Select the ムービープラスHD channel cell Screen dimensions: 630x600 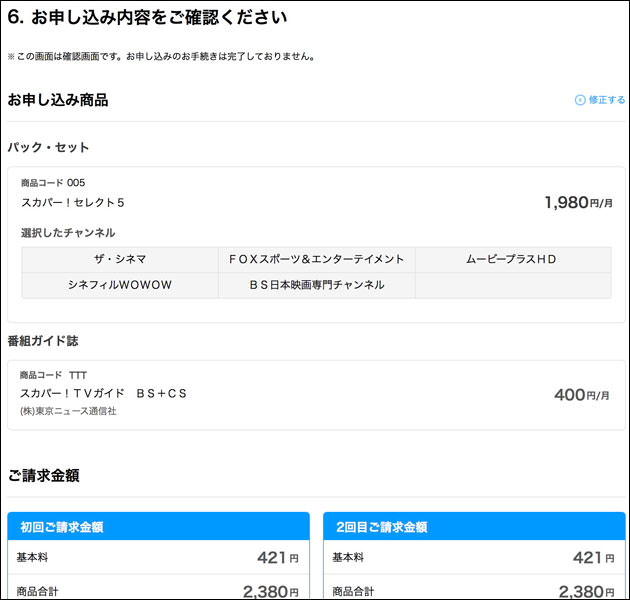513,260
